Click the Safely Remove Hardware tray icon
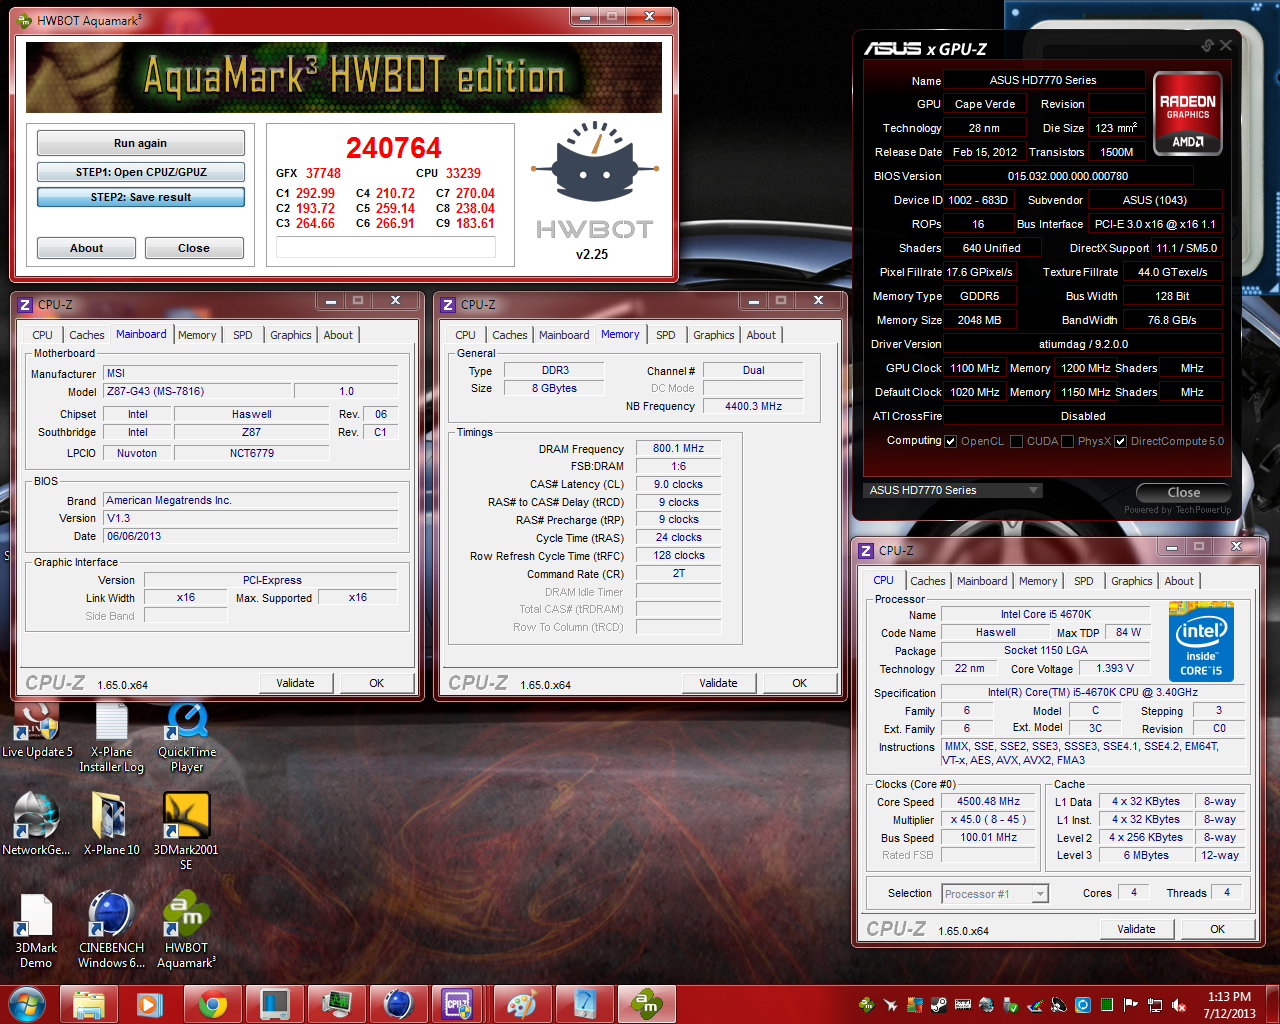Image resolution: width=1280 pixels, height=1024 pixels. point(1011,1005)
